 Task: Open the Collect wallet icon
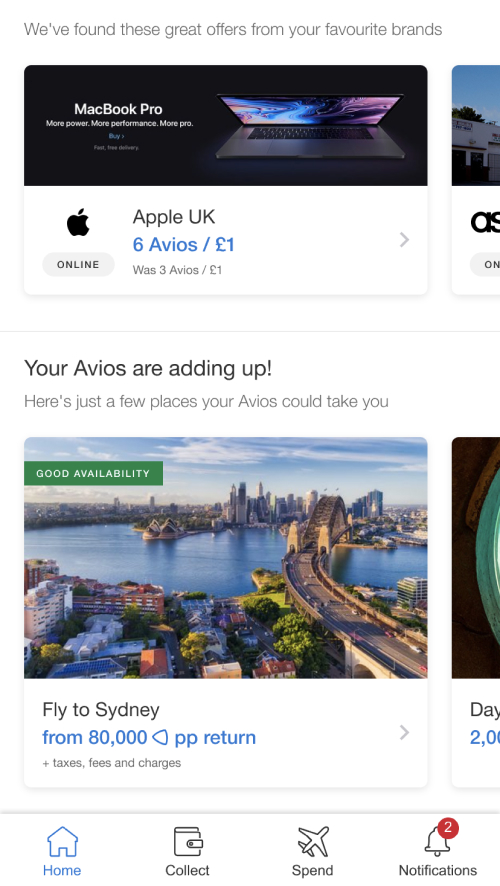188,841
